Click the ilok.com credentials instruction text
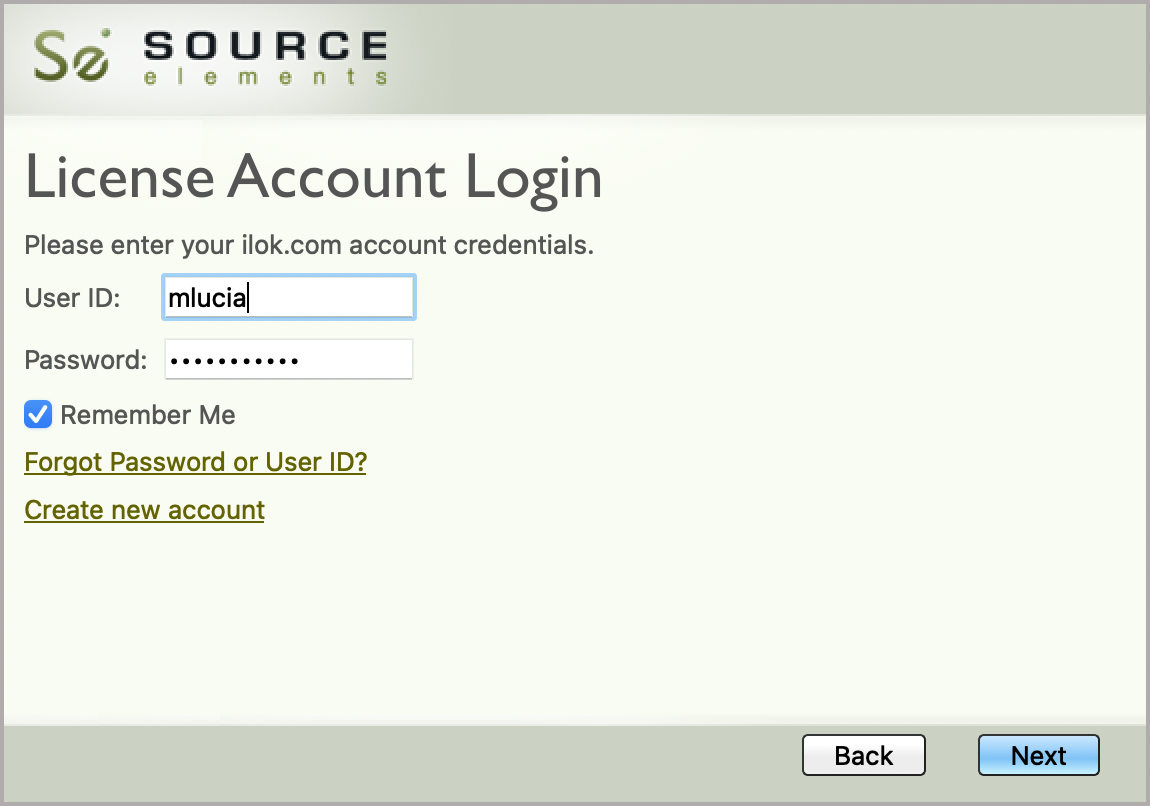The height and width of the screenshot is (806, 1150). (309, 245)
